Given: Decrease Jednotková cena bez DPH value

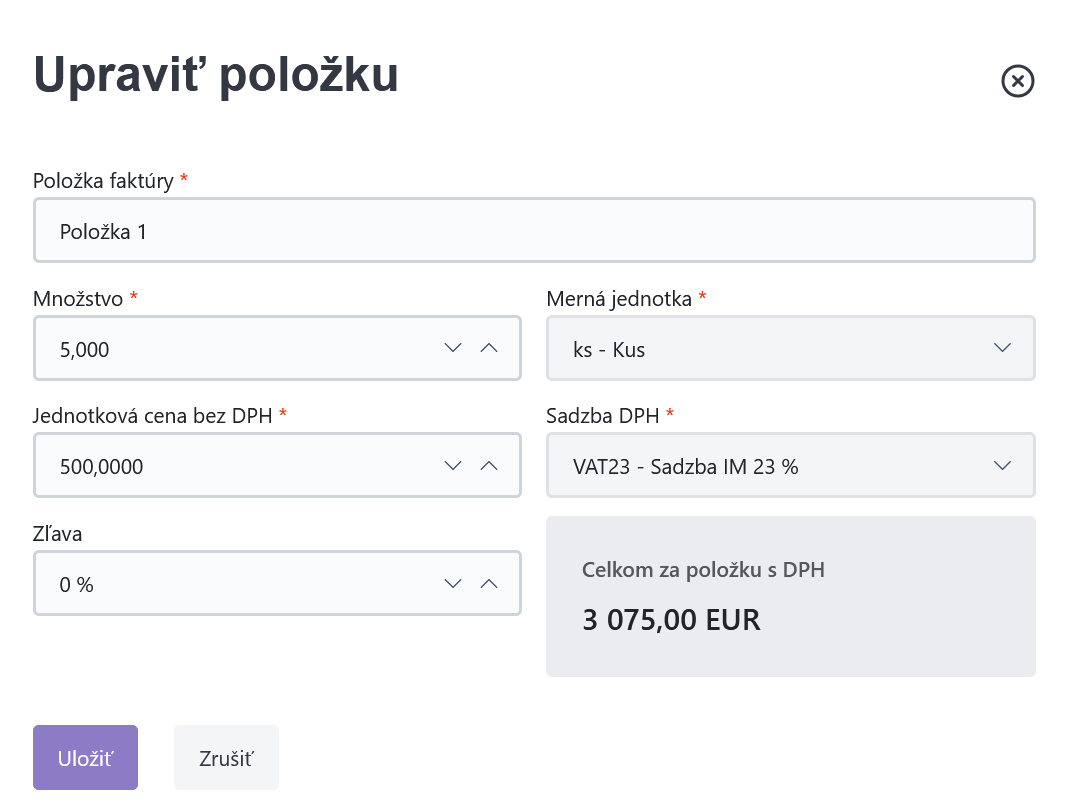Looking at the screenshot, I should click(452, 466).
